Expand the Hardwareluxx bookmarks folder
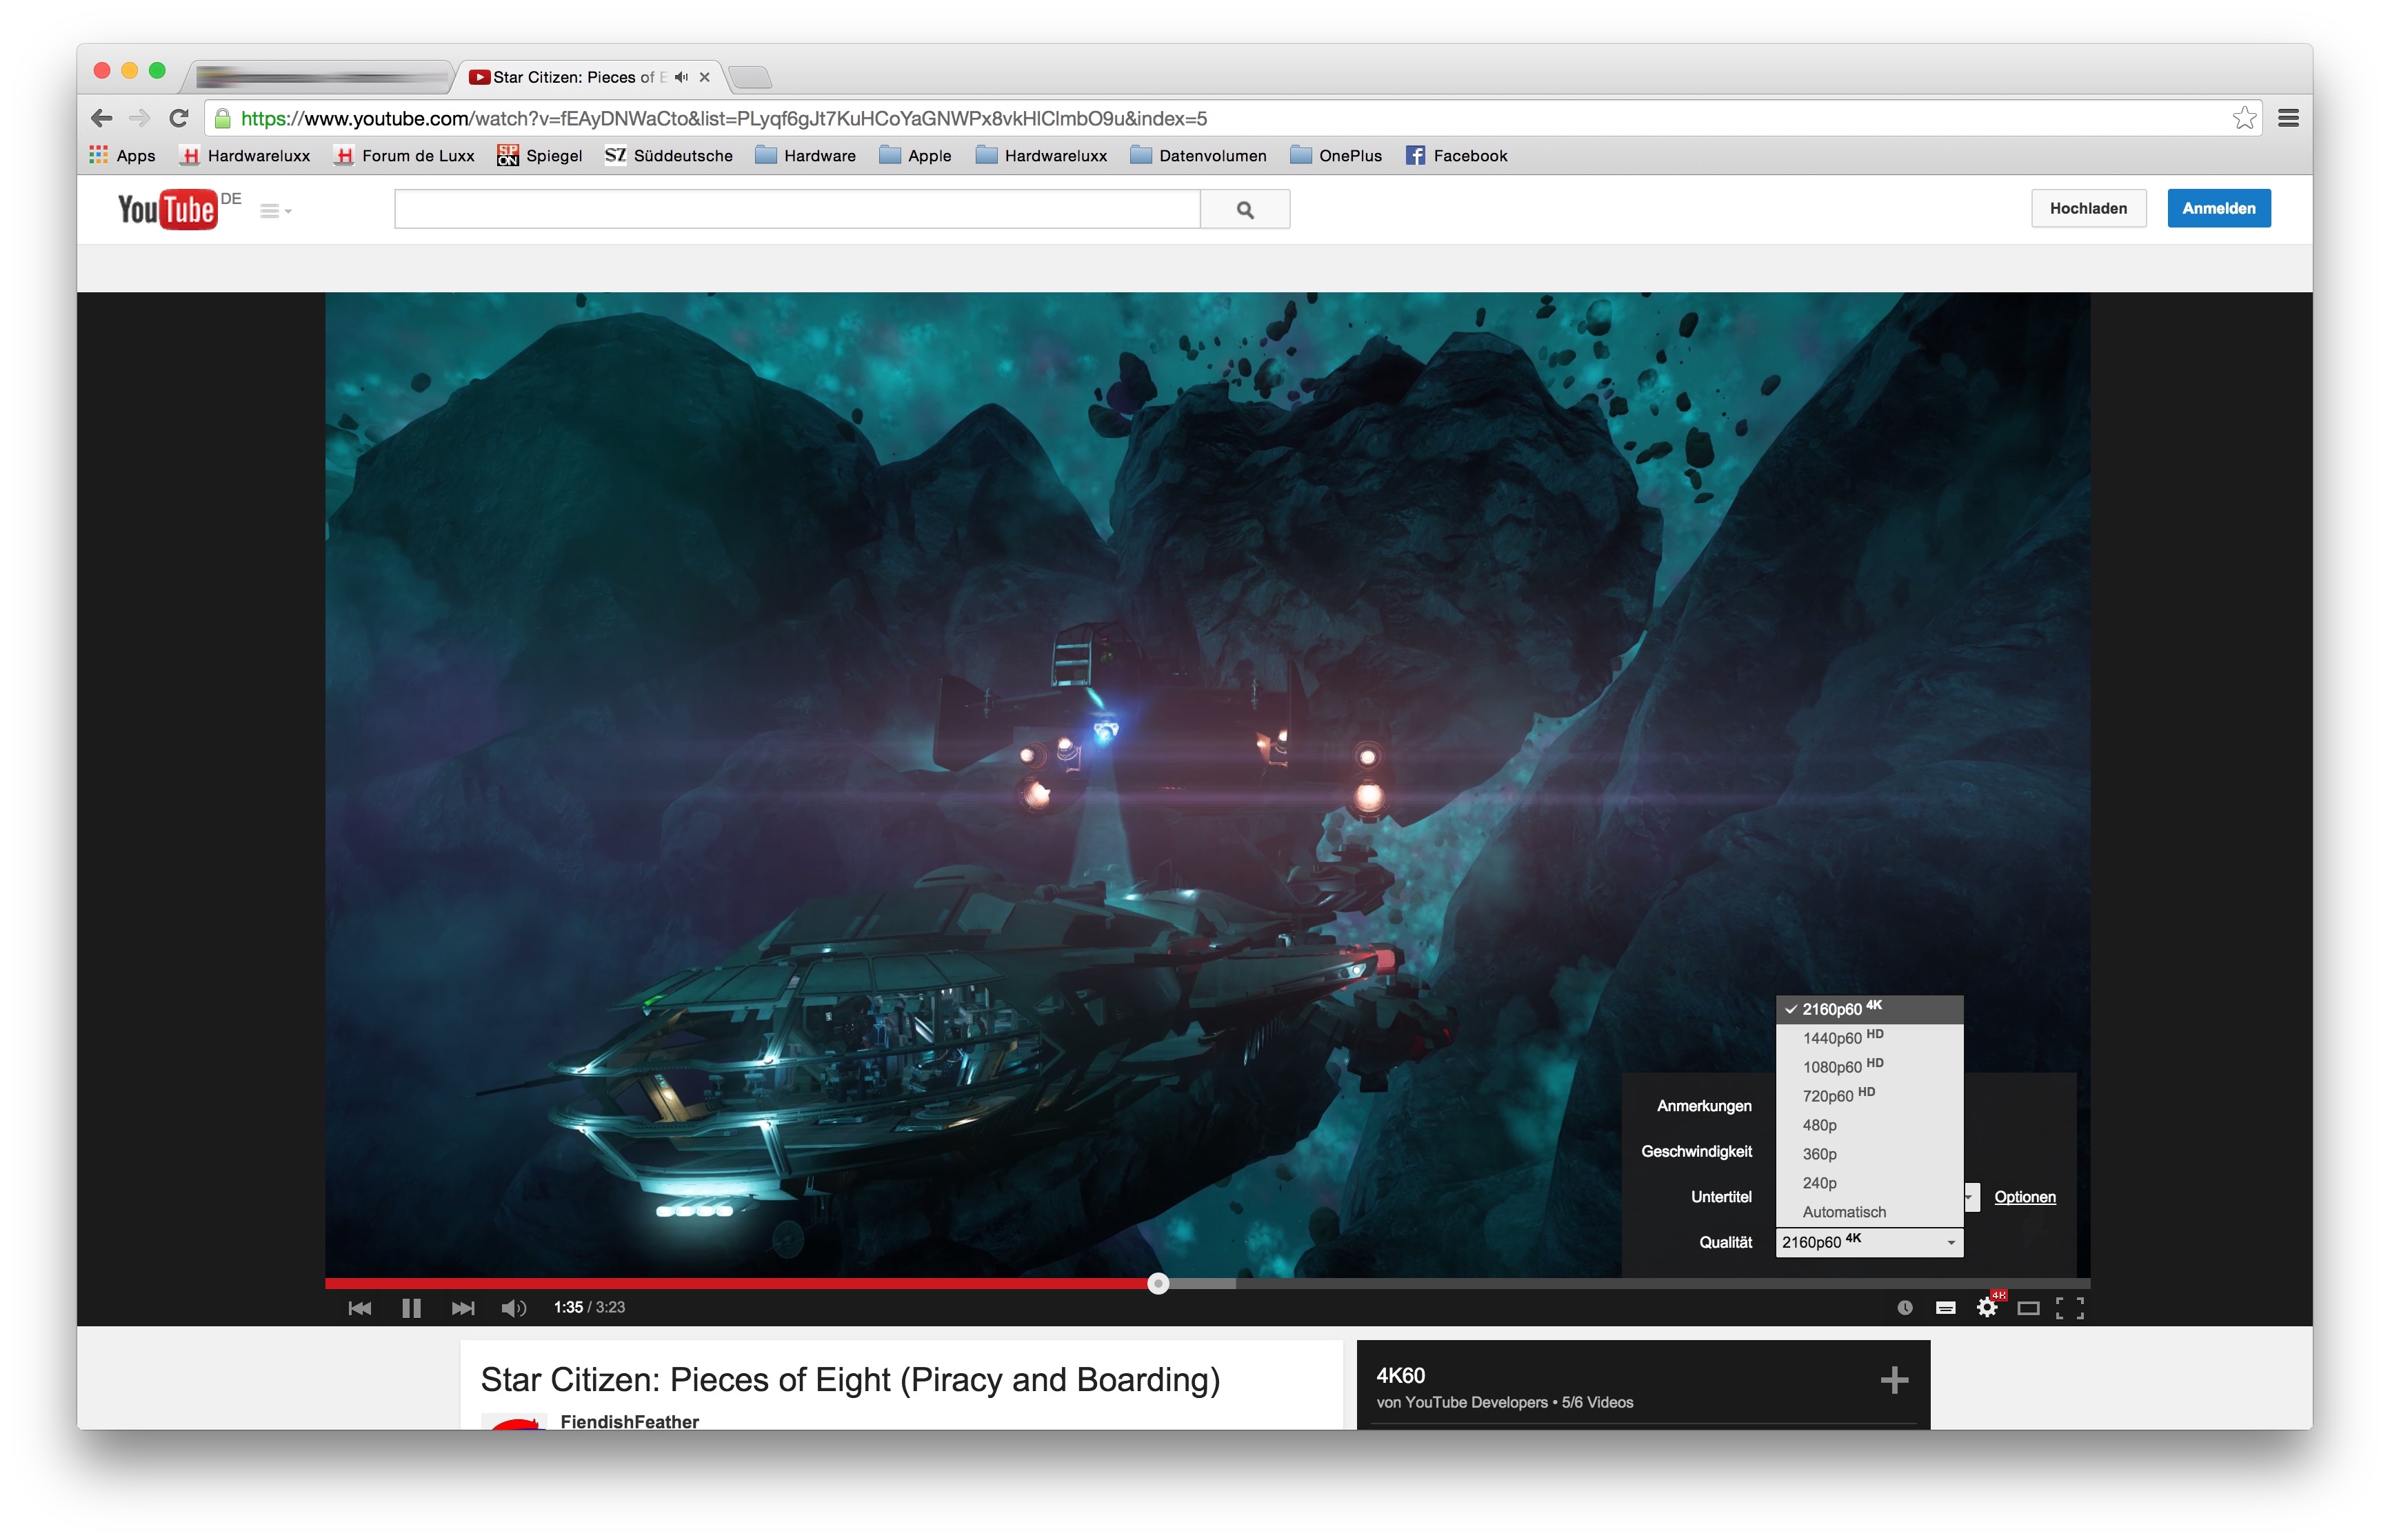The height and width of the screenshot is (1540, 2390). (x=1041, y=155)
